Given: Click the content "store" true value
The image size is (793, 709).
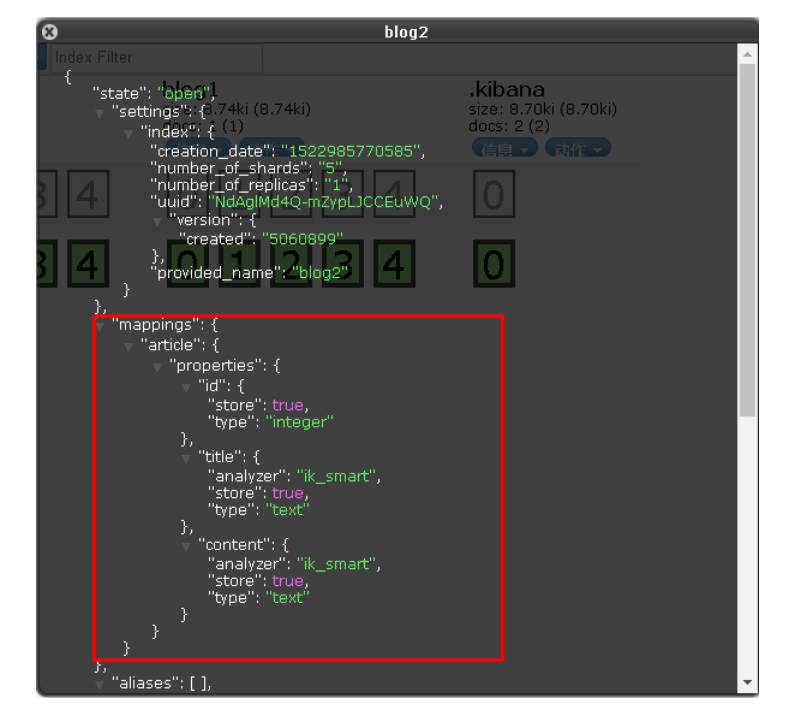Looking at the screenshot, I should click(x=287, y=581).
